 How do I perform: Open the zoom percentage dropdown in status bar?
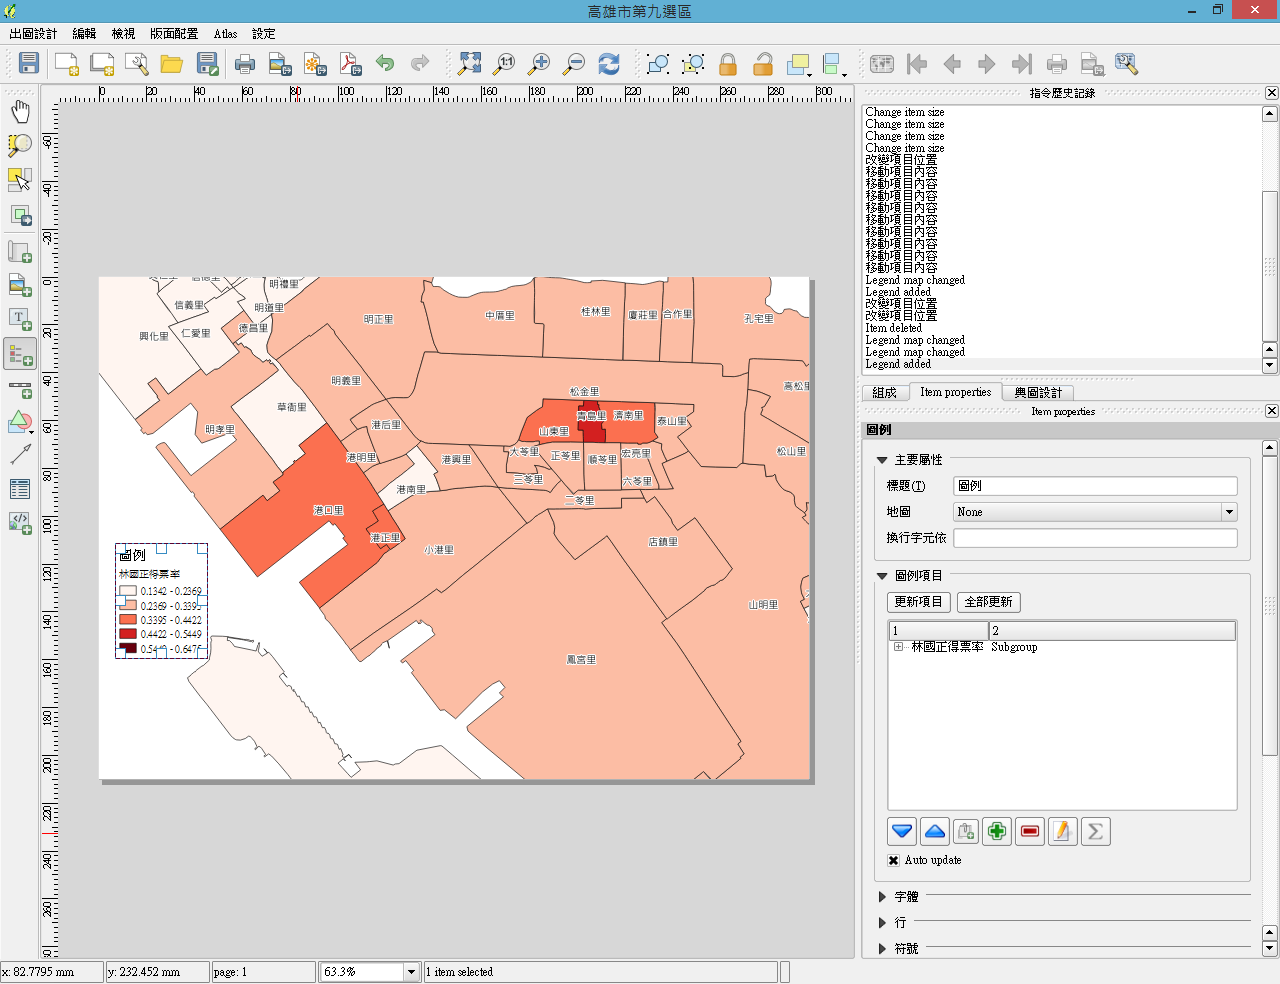[x=410, y=972]
